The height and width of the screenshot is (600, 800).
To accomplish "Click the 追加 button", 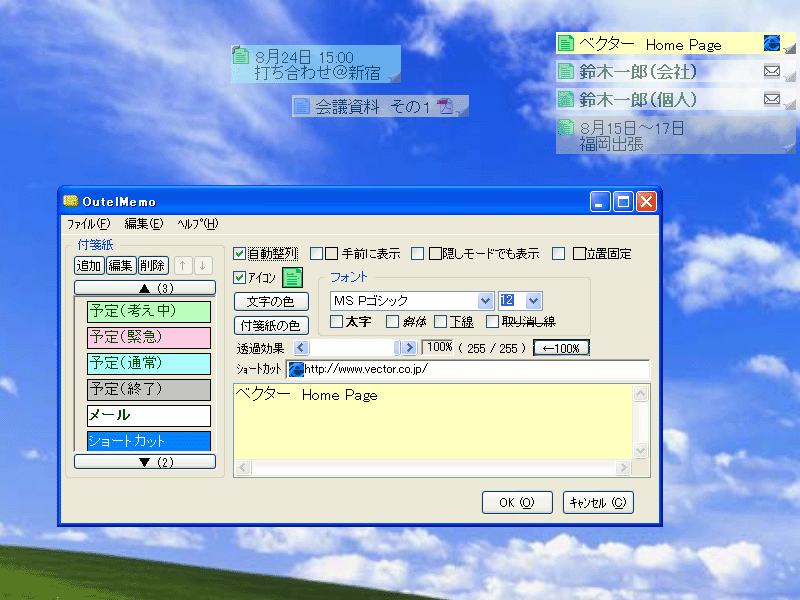I will coord(89,265).
